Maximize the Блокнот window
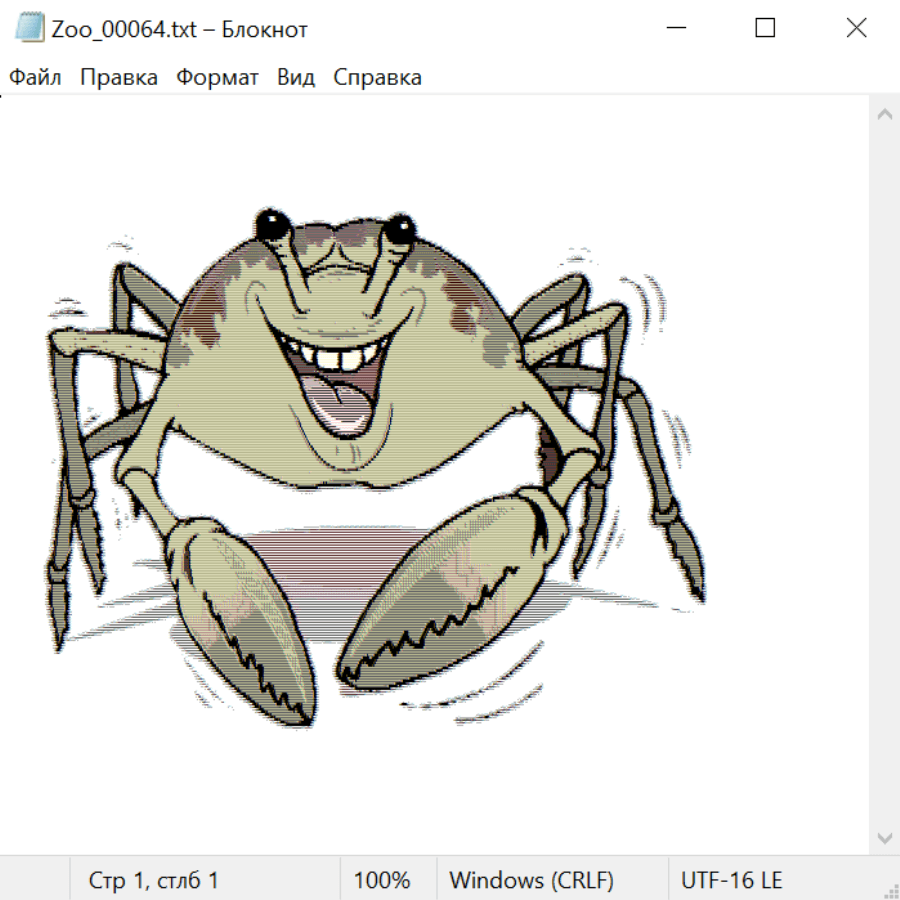 765,28
